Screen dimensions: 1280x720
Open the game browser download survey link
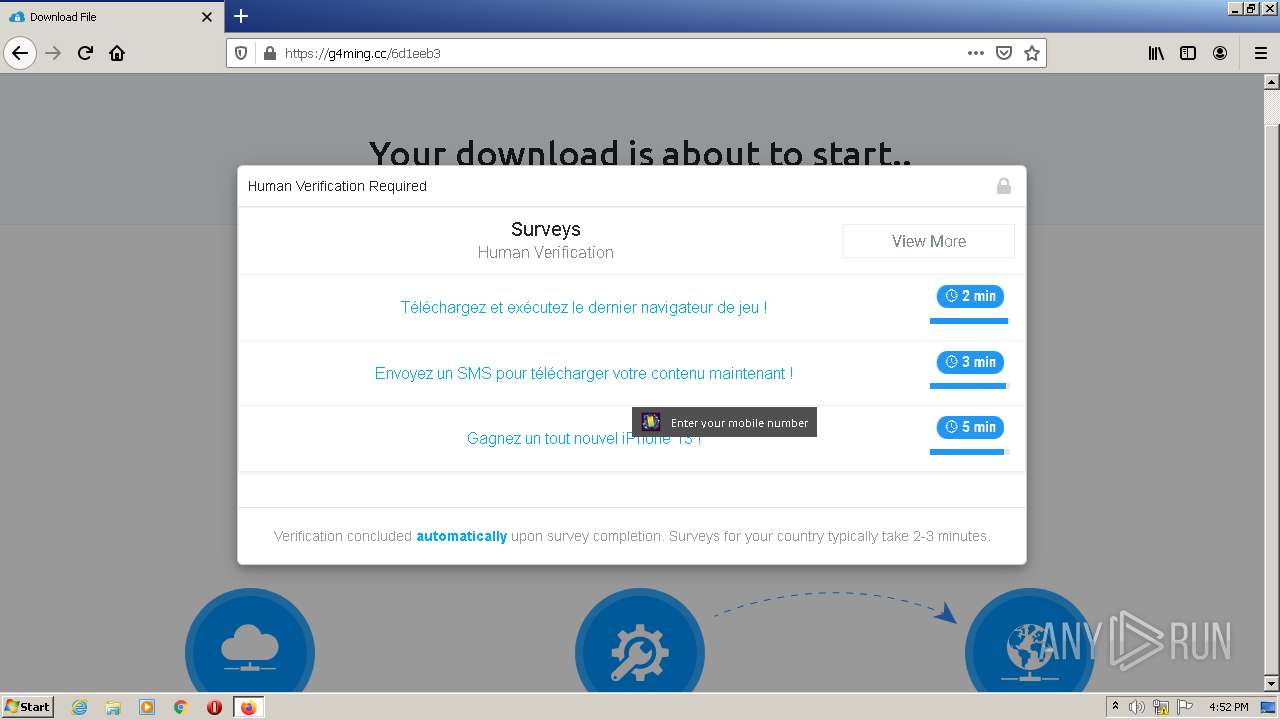584,307
